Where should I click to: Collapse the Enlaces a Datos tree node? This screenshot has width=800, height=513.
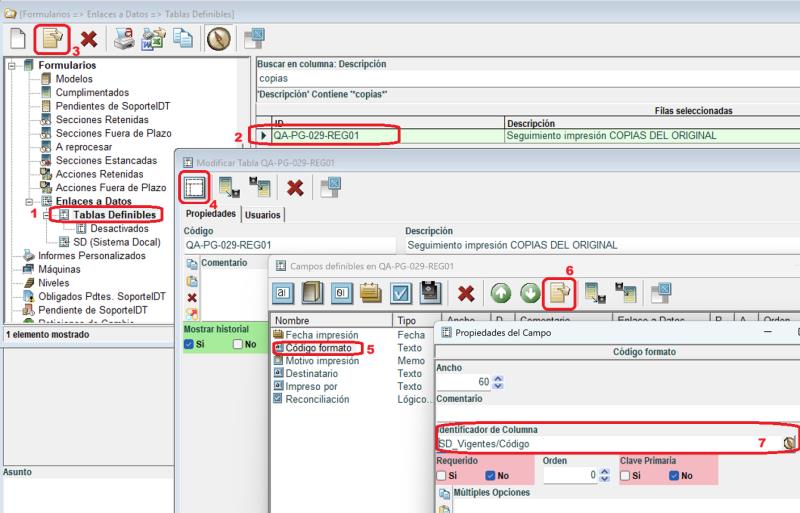pyautogui.click(x=29, y=201)
